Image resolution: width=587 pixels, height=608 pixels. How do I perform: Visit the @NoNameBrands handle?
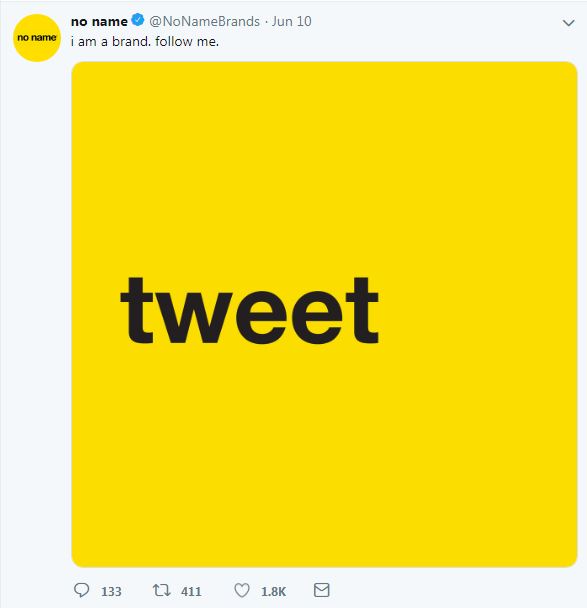204,21
